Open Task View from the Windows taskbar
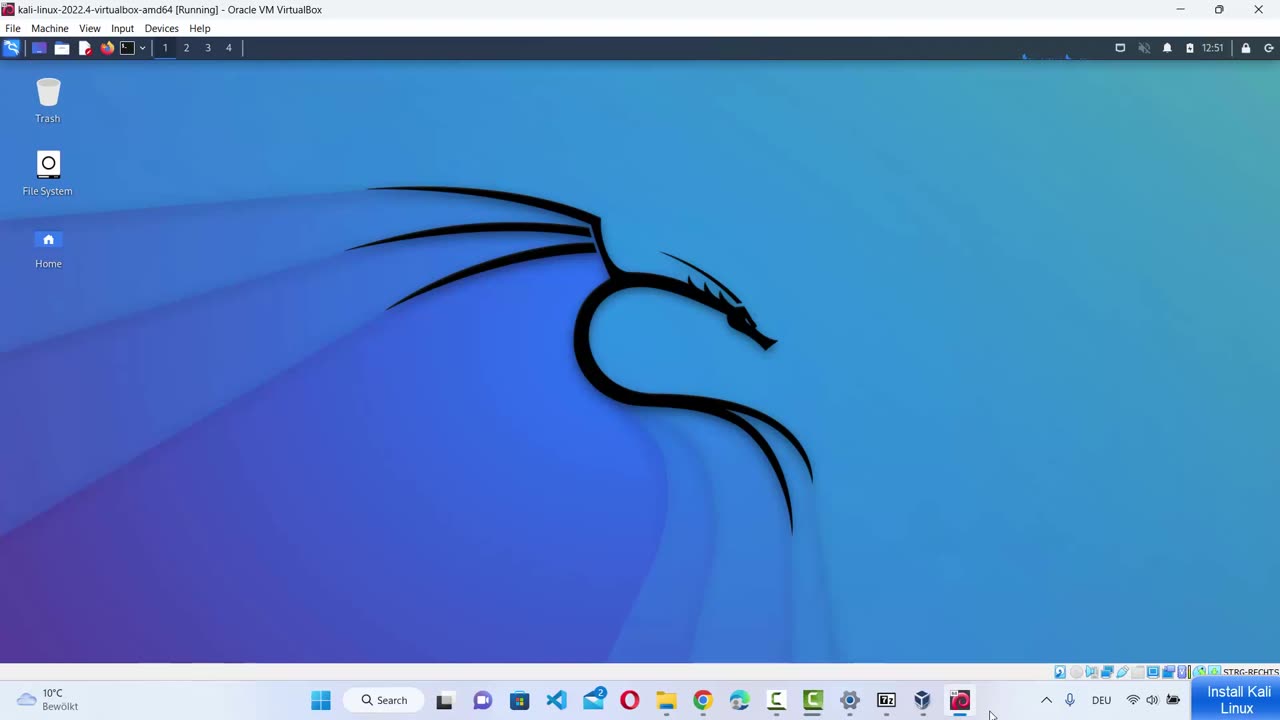The image size is (1280, 720). click(x=445, y=700)
